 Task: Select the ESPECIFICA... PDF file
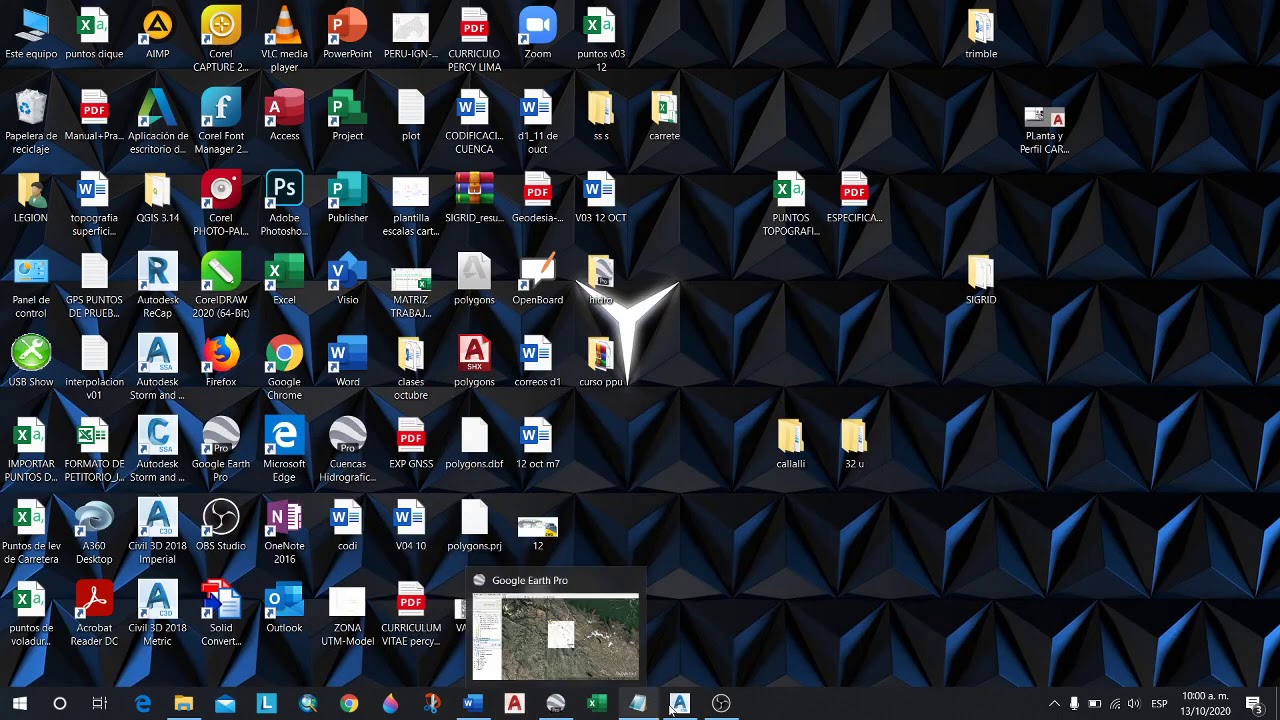click(854, 199)
